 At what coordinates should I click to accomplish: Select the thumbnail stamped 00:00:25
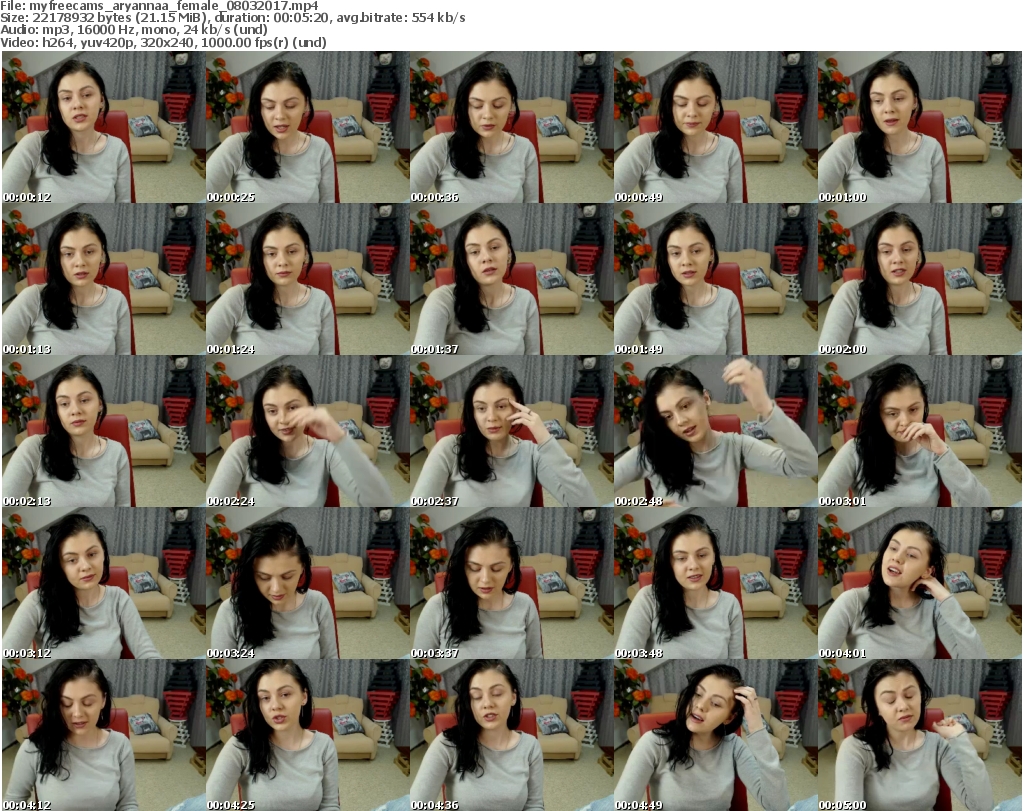(307, 127)
